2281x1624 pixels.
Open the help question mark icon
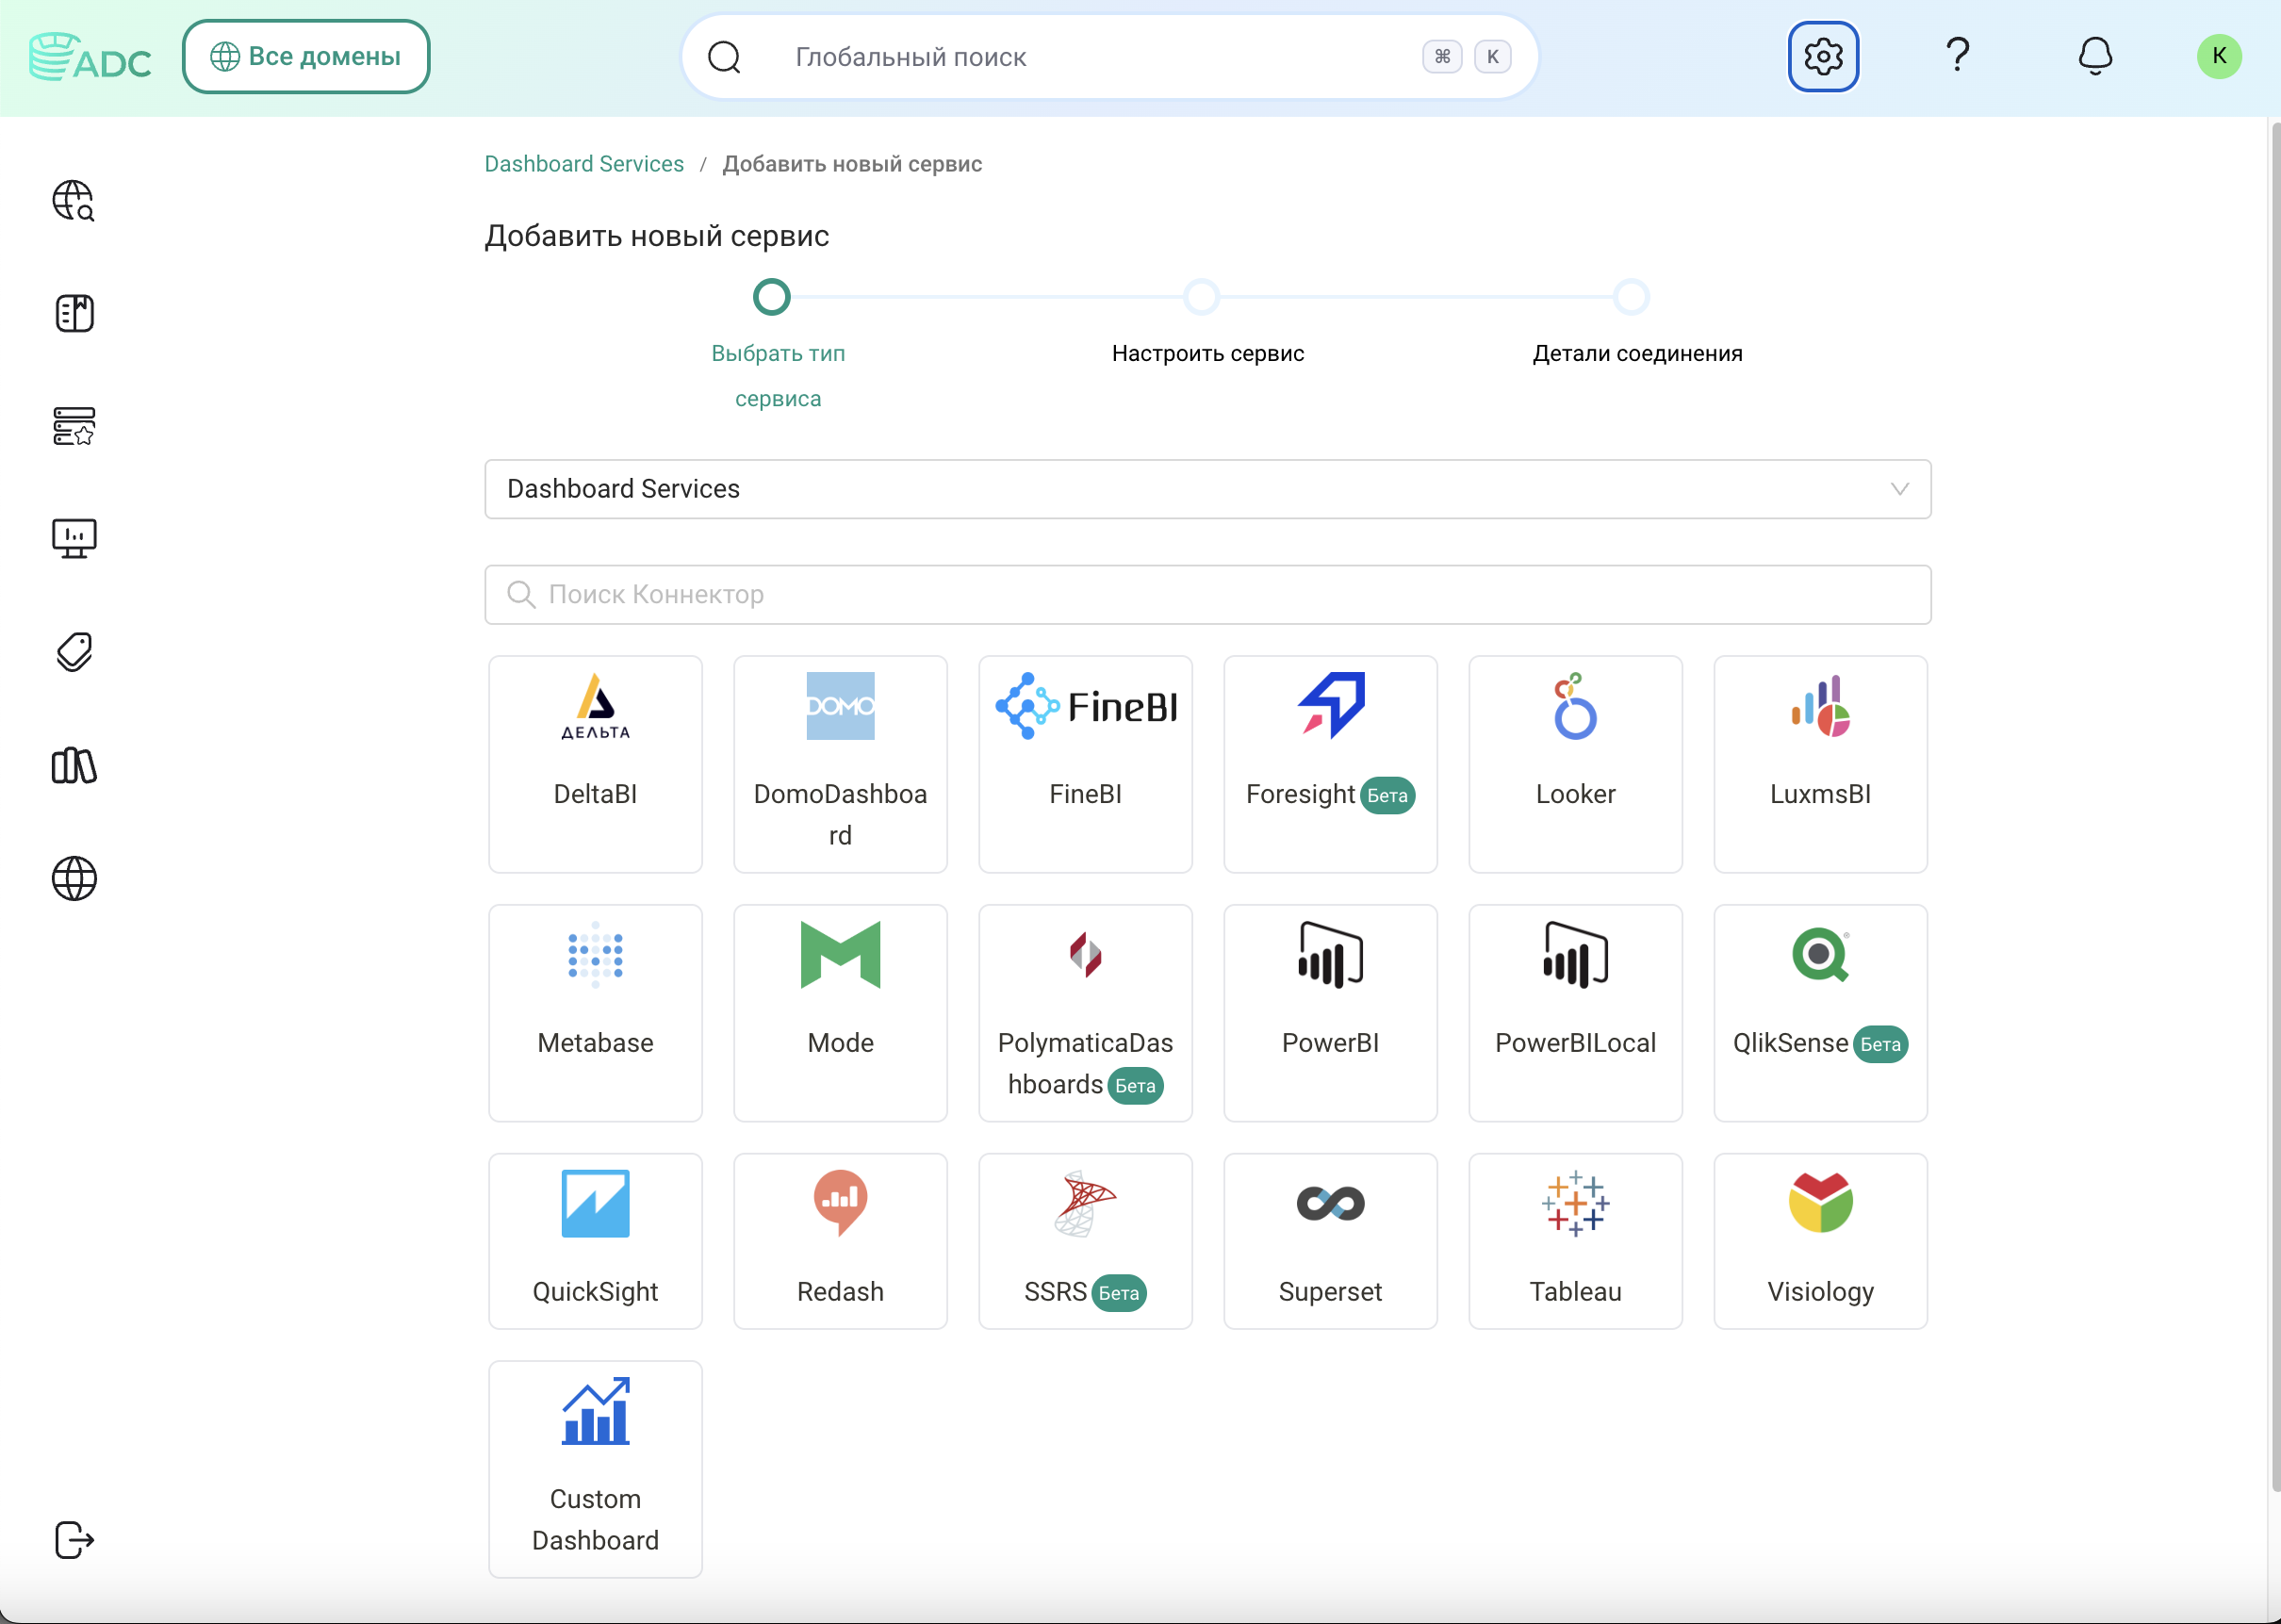1957,55
